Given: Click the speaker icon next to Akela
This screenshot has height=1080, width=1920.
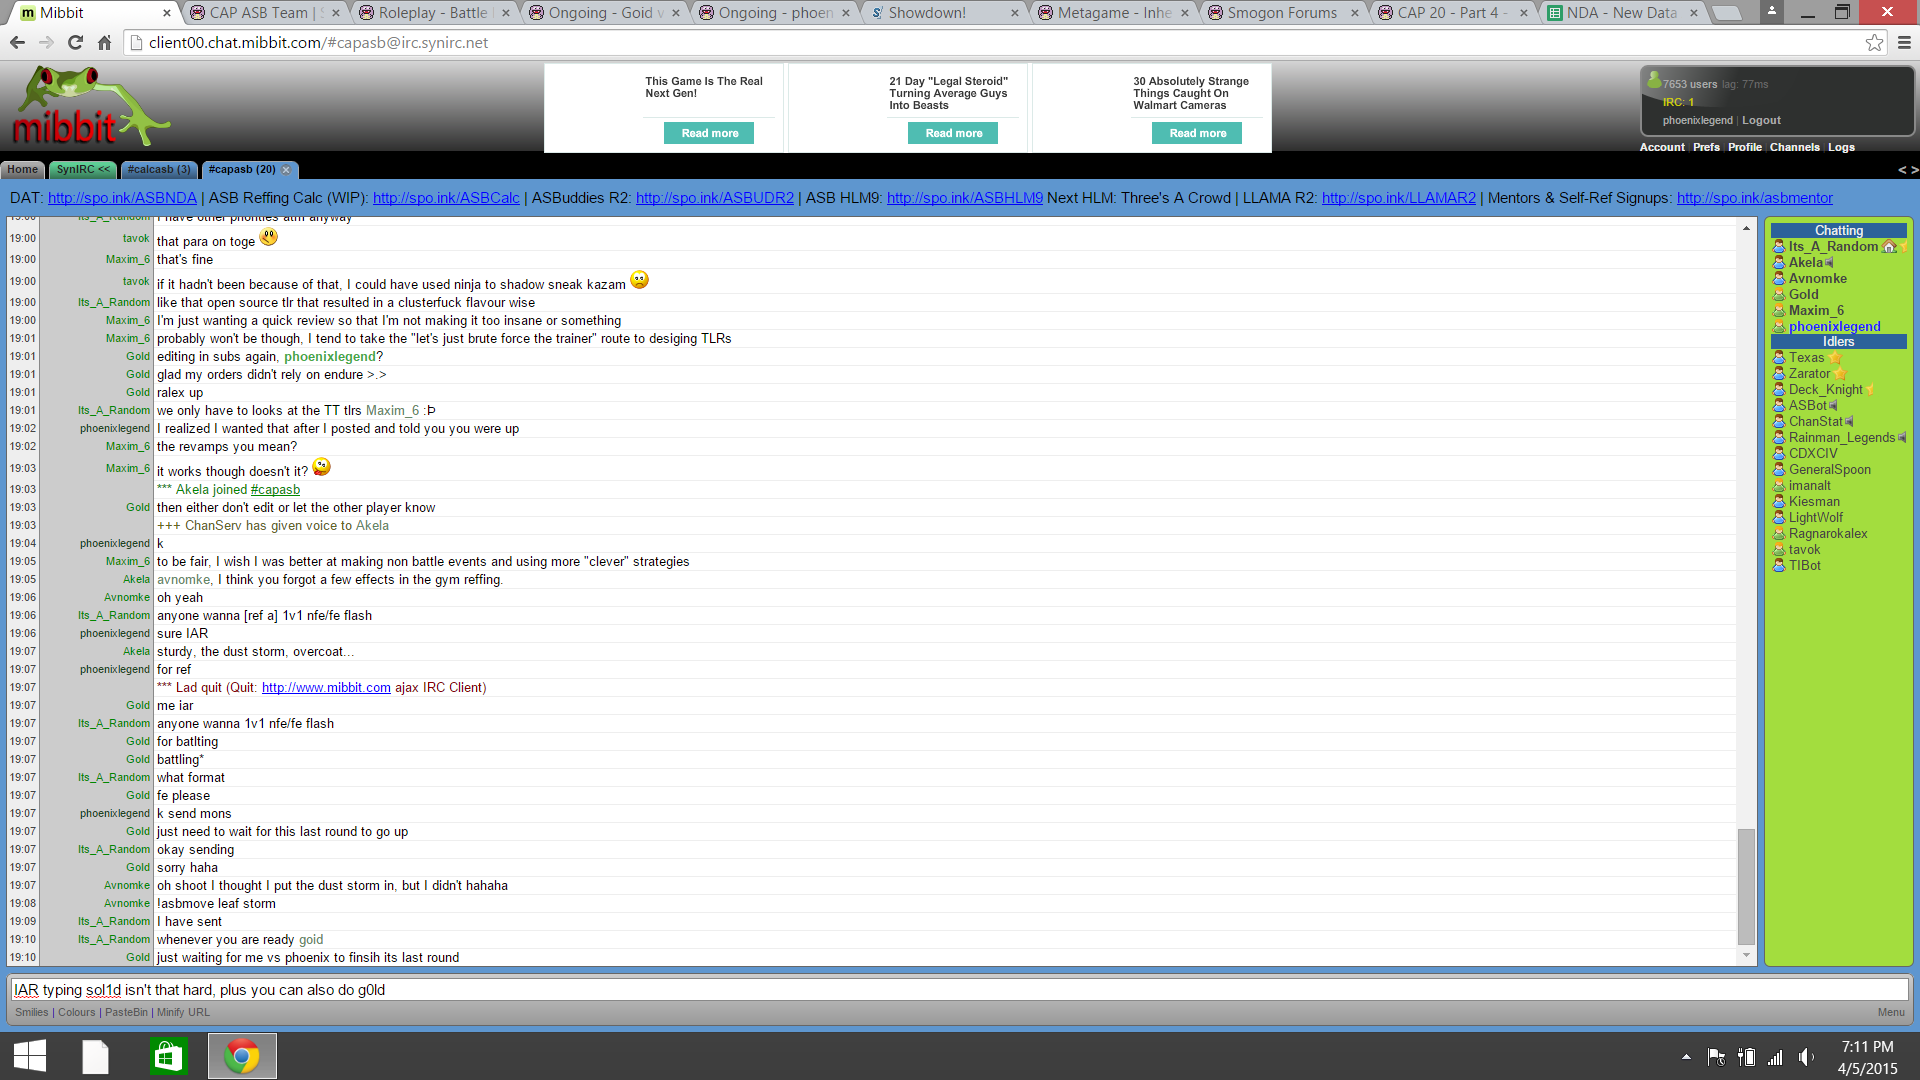Looking at the screenshot, I should coord(1829,263).
